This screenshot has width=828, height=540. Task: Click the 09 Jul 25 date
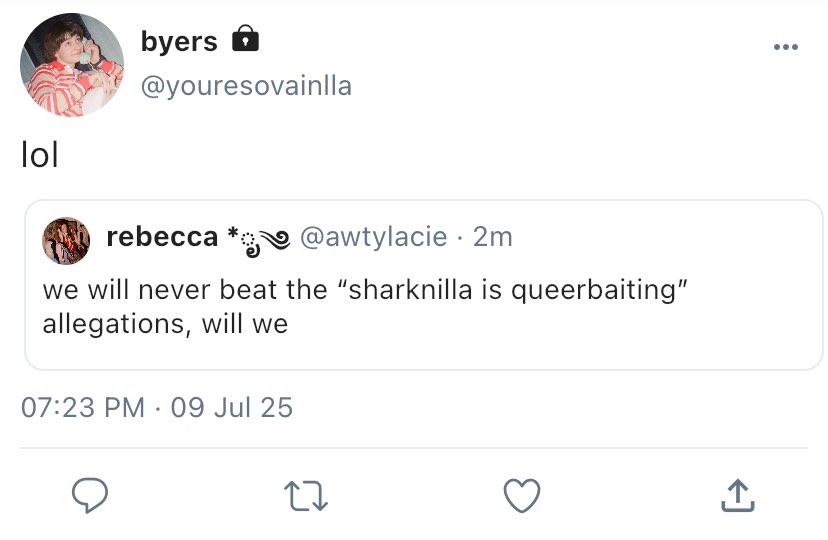(x=231, y=408)
